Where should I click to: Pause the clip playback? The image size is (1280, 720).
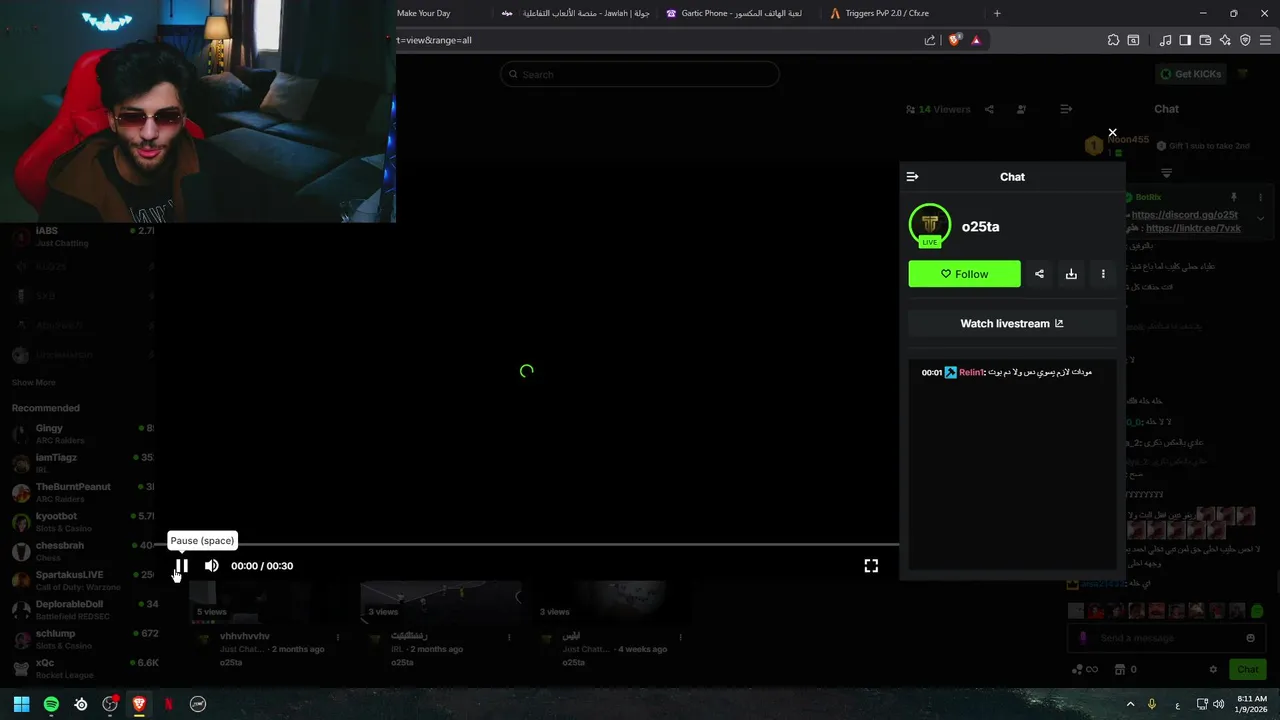(182, 566)
